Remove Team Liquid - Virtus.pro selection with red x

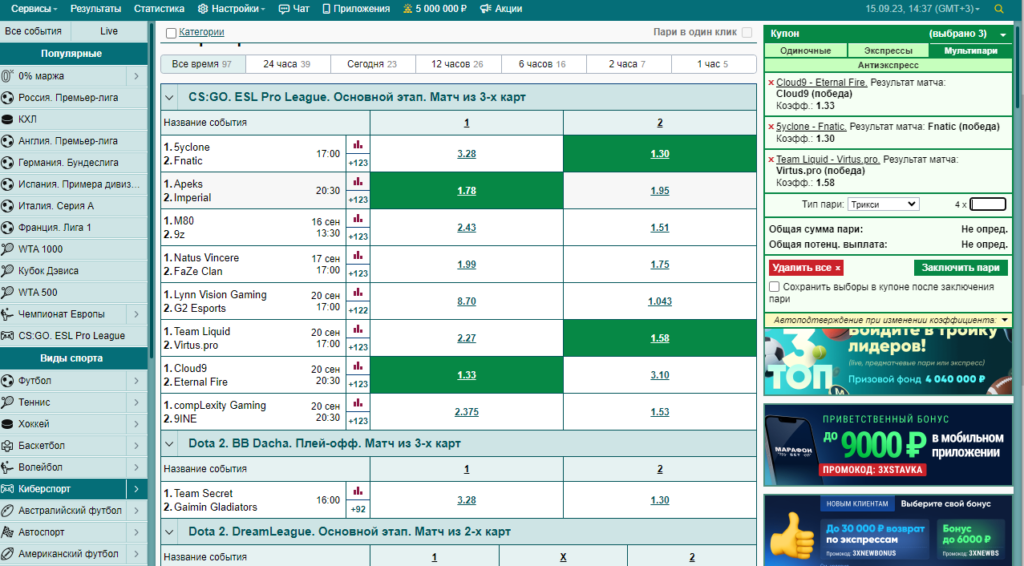[x=771, y=159]
